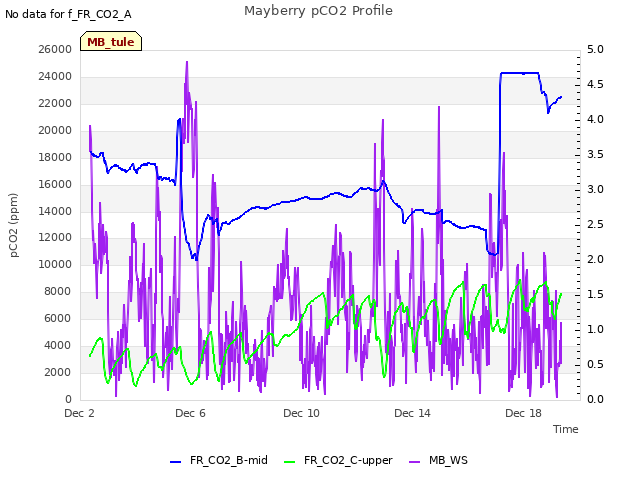Click the 4.5 right axis label
The width and height of the screenshot is (640, 480).
point(595,84)
